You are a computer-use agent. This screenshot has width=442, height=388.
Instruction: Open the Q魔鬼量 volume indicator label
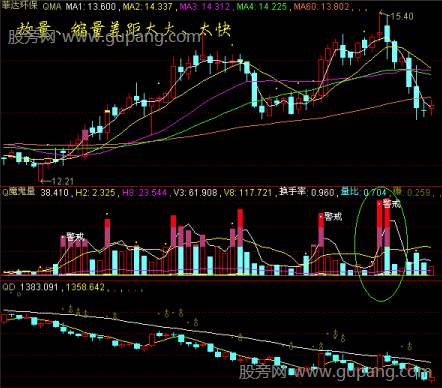pyautogui.click(x=19, y=192)
